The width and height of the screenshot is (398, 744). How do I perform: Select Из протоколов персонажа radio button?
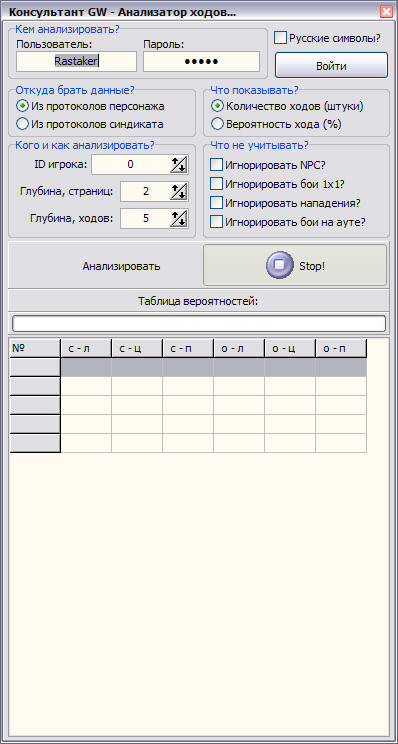pos(22,106)
